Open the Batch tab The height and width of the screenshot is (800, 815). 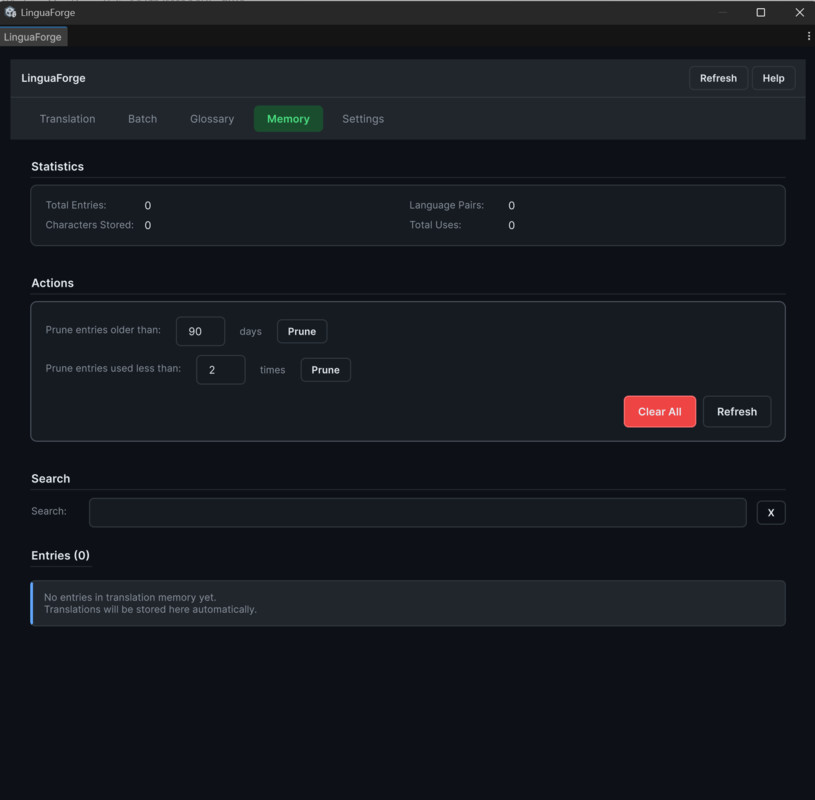tap(142, 118)
